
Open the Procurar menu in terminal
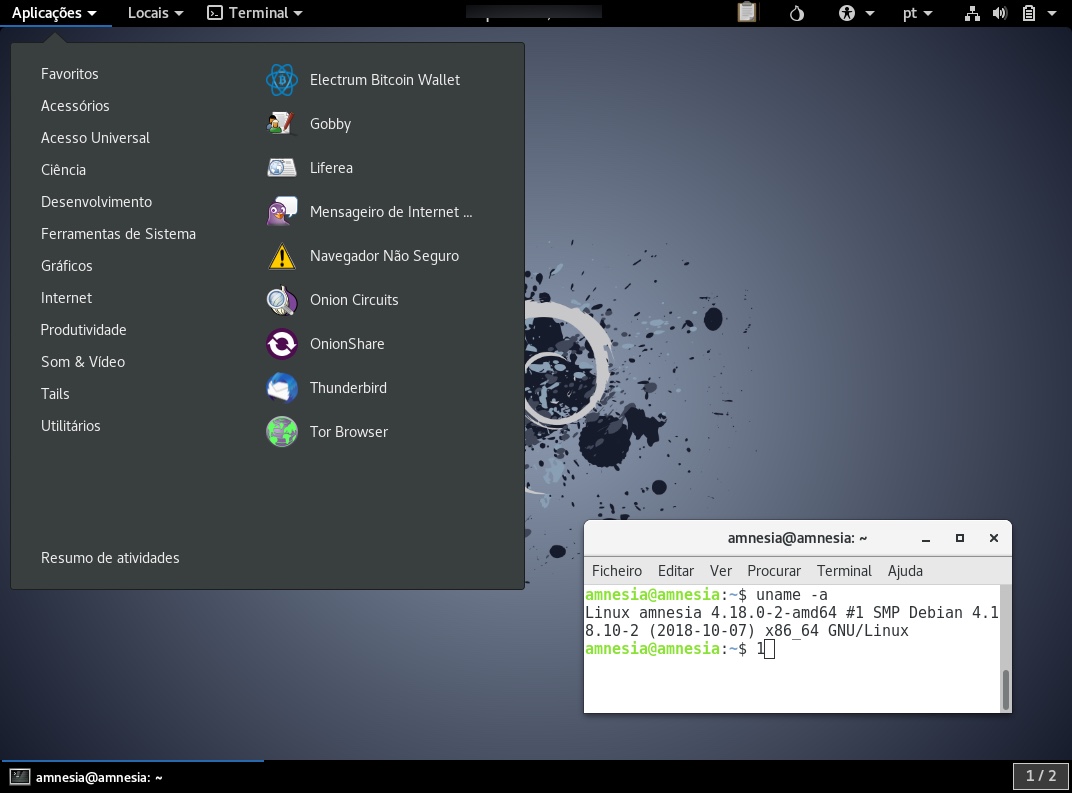coord(774,571)
